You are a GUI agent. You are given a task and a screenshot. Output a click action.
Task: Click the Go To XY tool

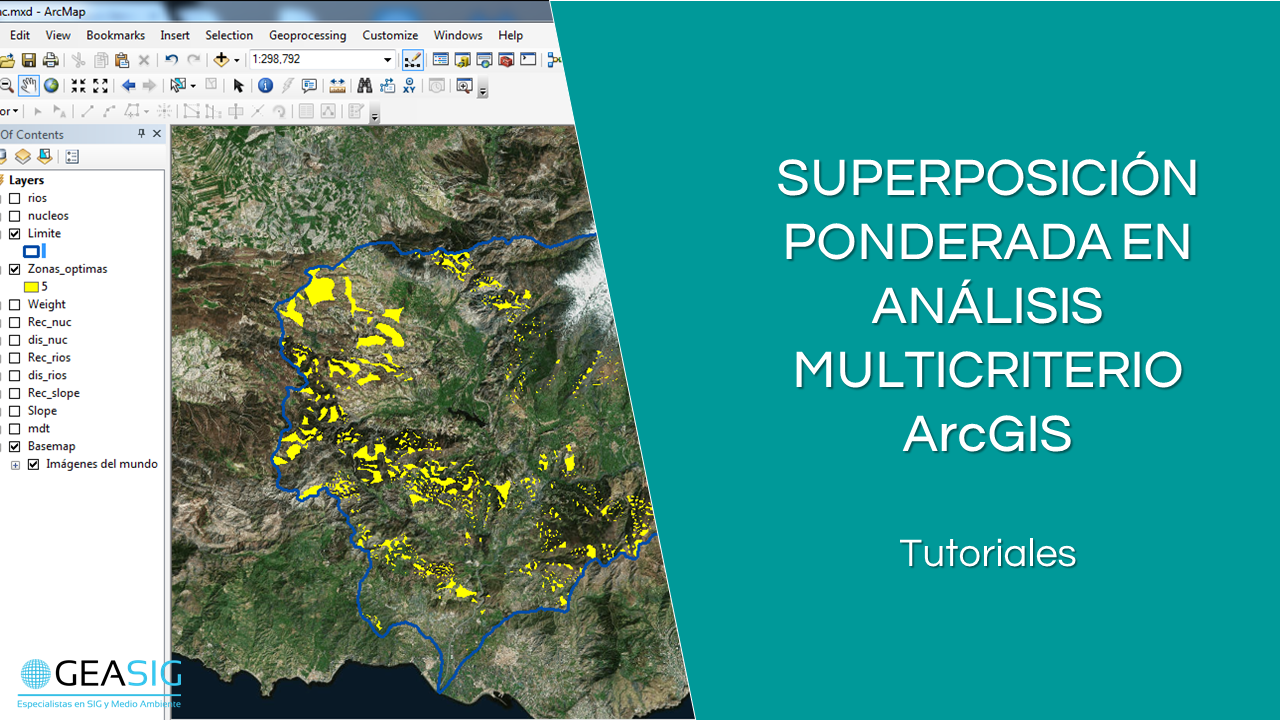[x=409, y=86]
